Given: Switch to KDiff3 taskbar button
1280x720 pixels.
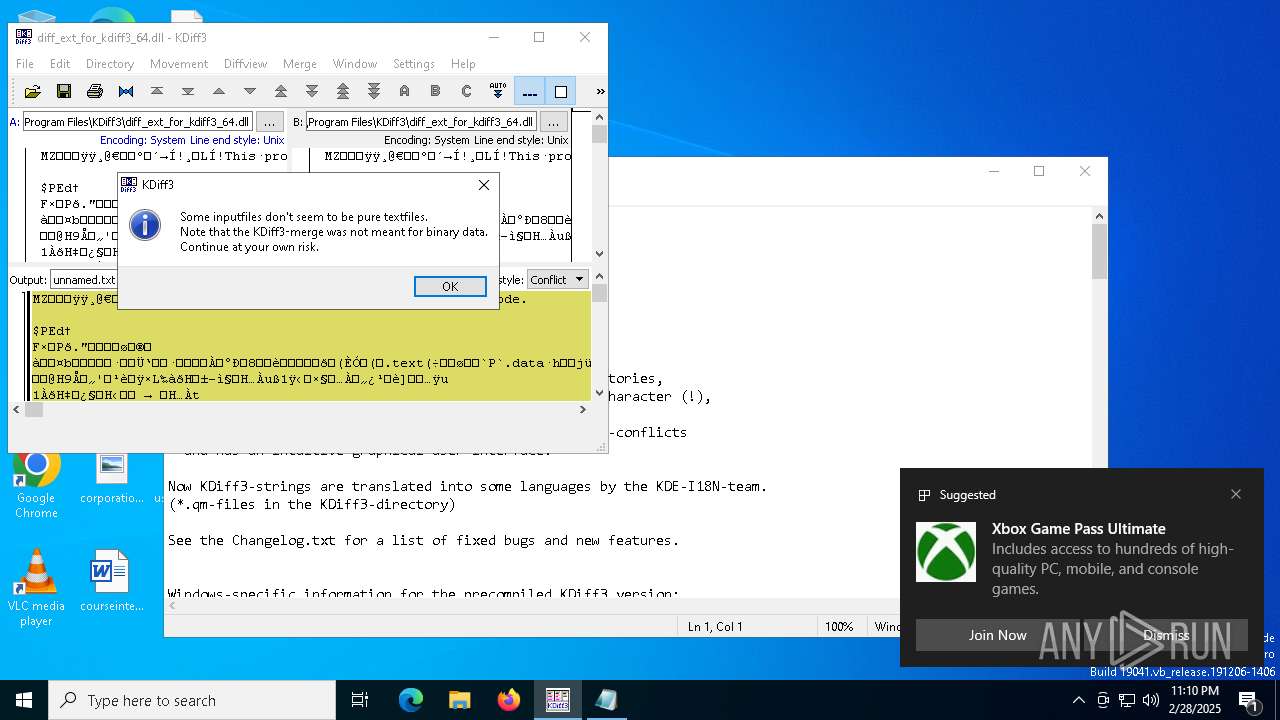Looking at the screenshot, I should [x=557, y=700].
